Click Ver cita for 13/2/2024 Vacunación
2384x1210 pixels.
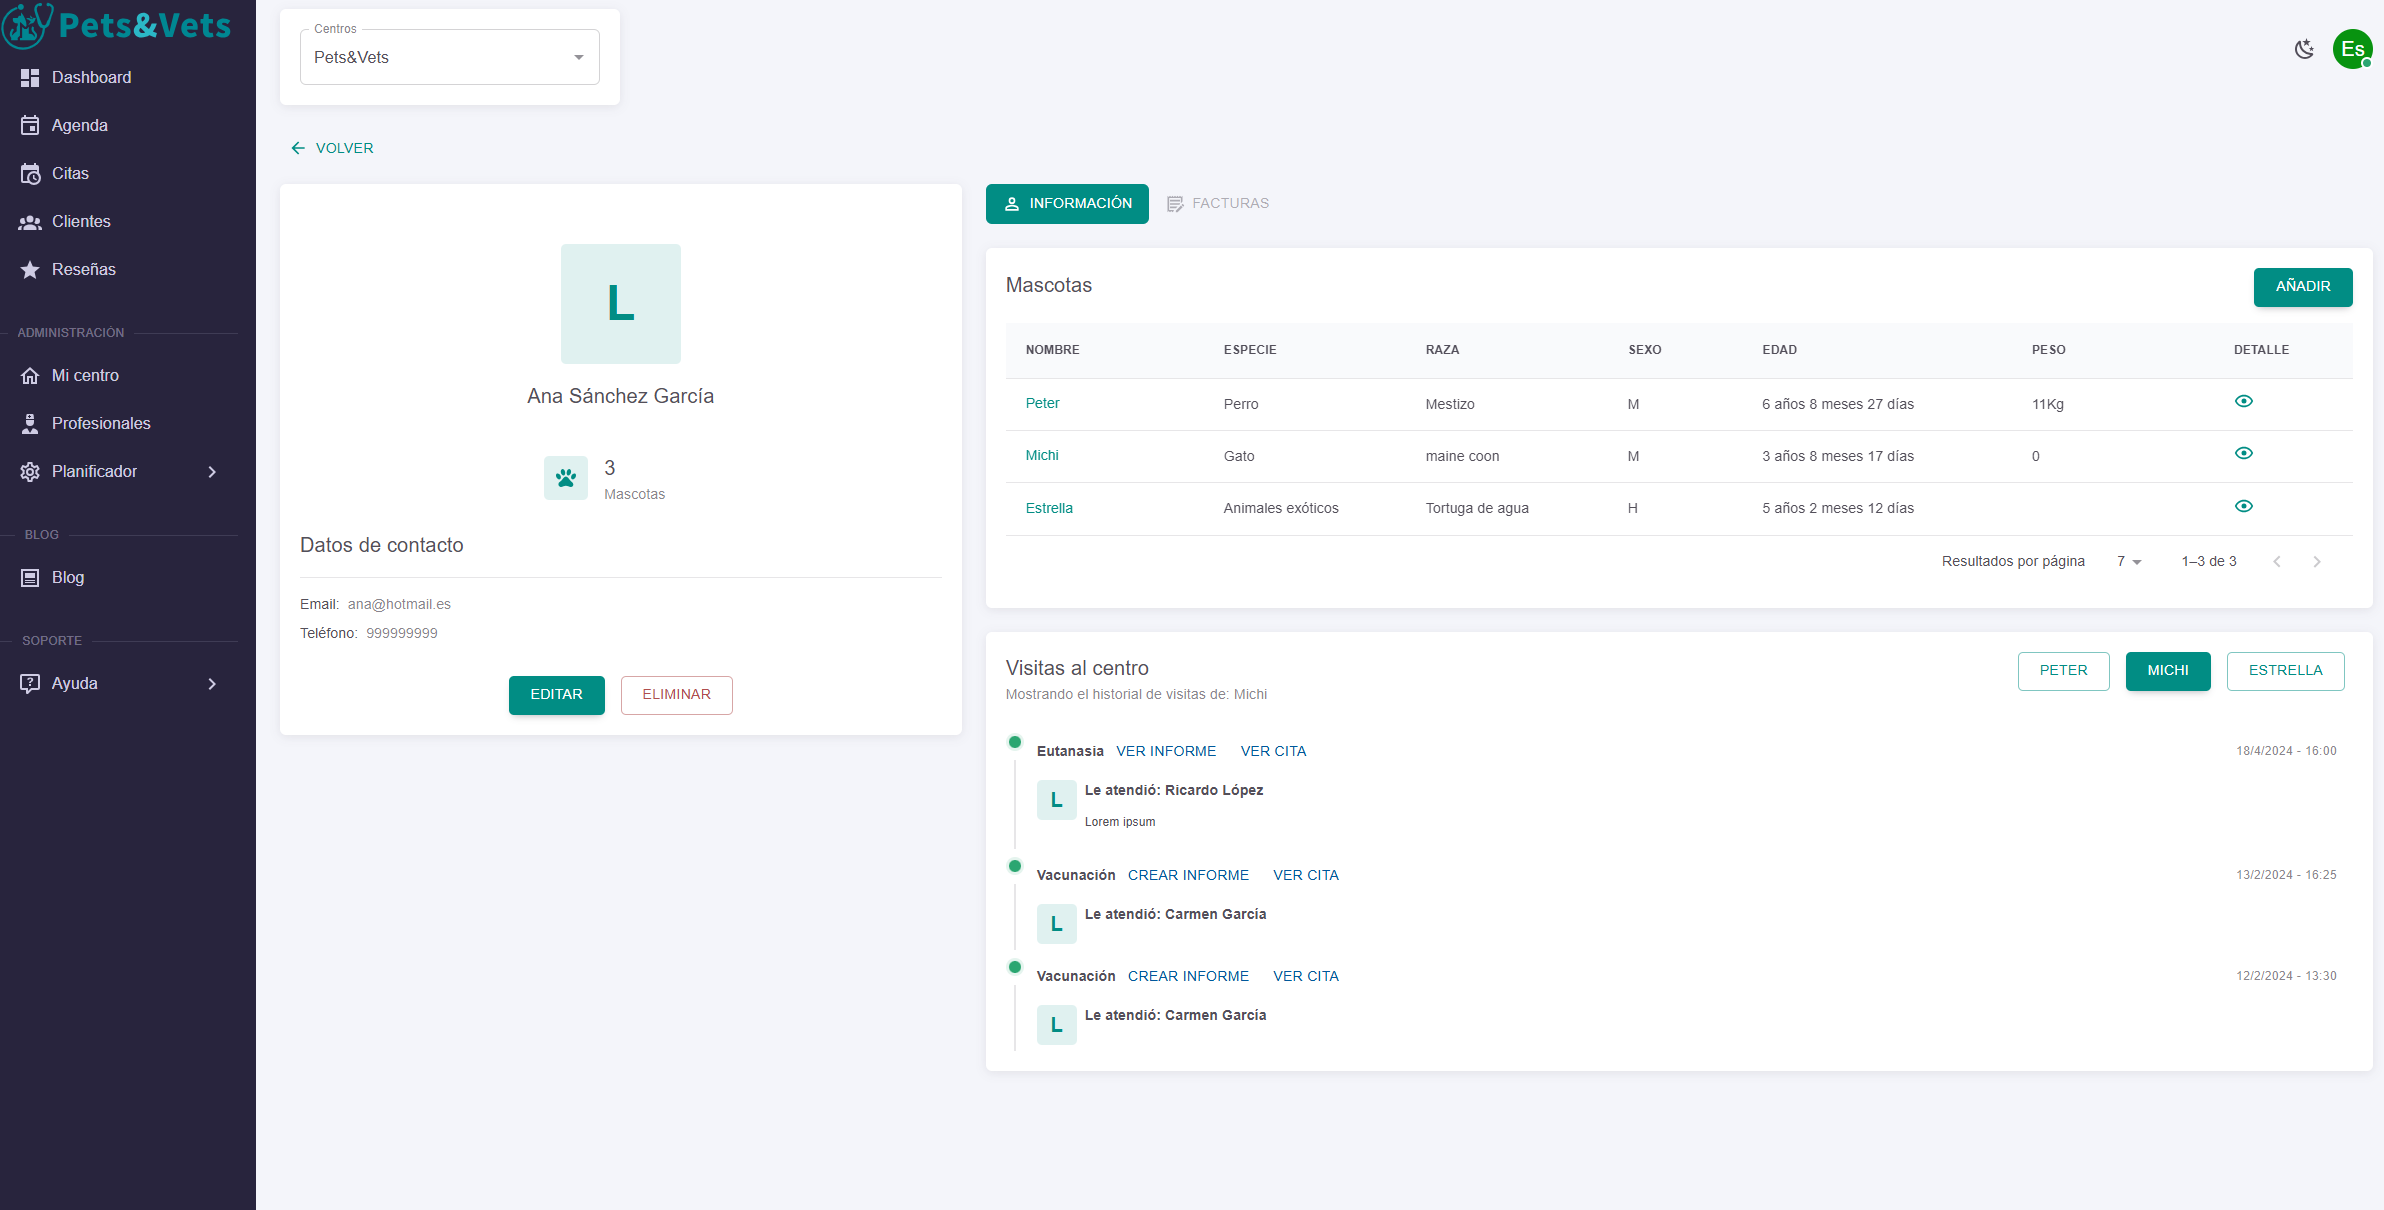tap(1305, 875)
